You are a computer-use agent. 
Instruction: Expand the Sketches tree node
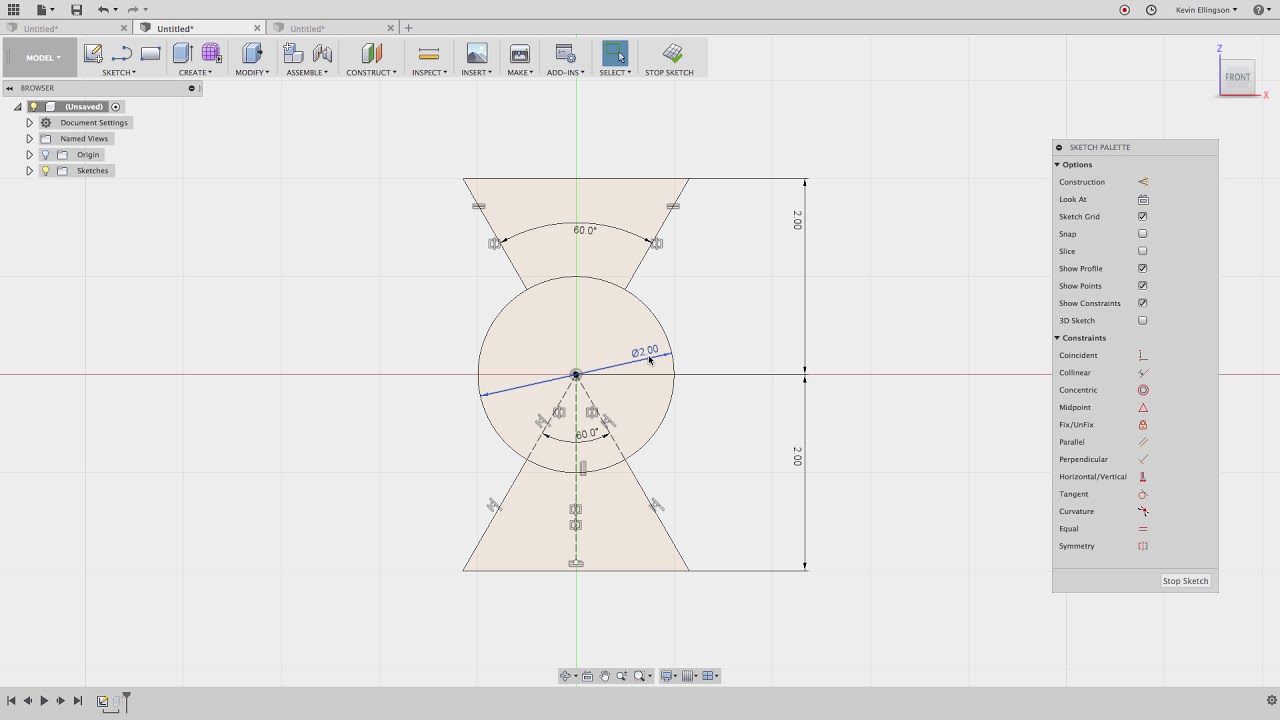pos(30,171)
